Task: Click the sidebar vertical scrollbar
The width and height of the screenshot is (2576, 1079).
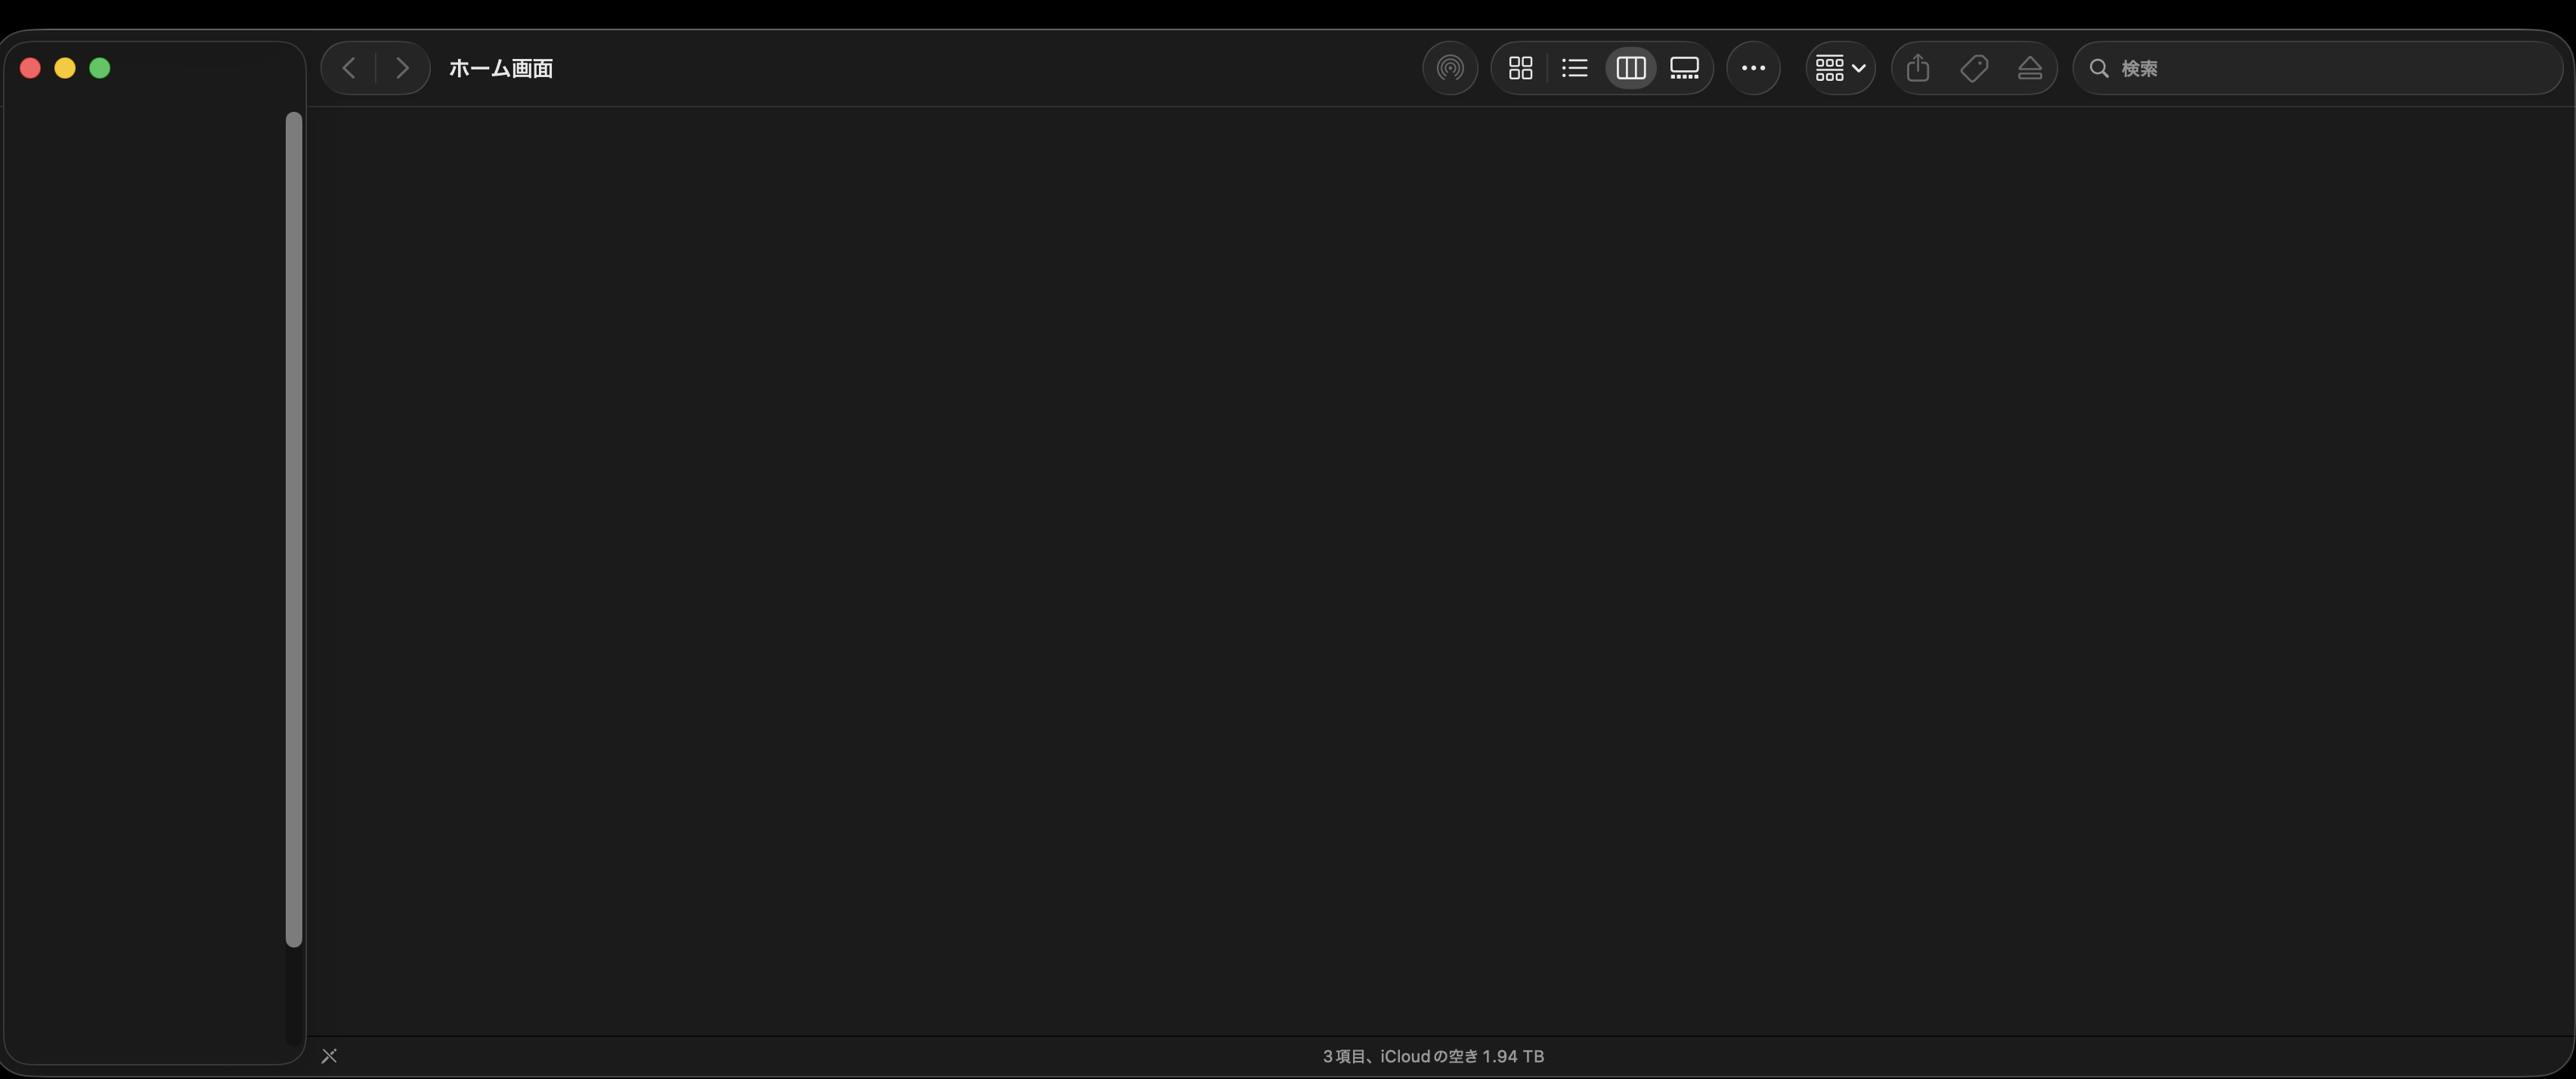Action: (293, 528)
